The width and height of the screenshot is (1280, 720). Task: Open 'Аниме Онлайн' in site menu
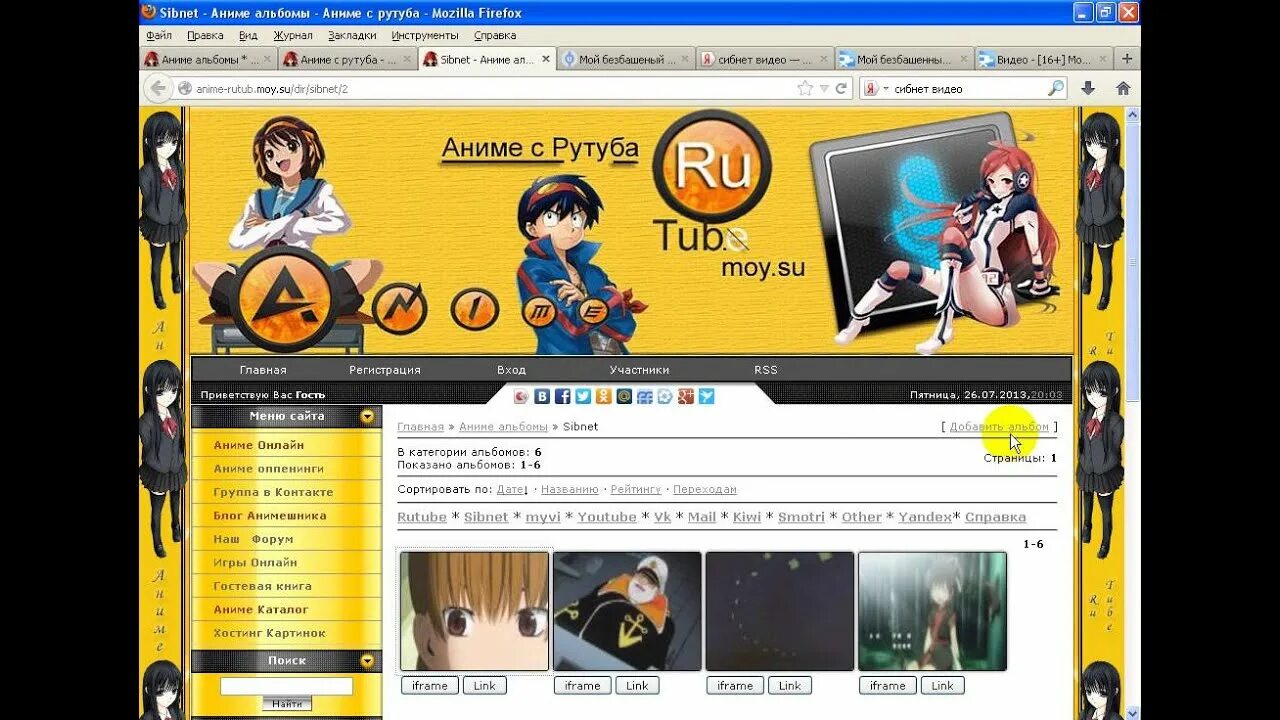[x=259, y=445]
